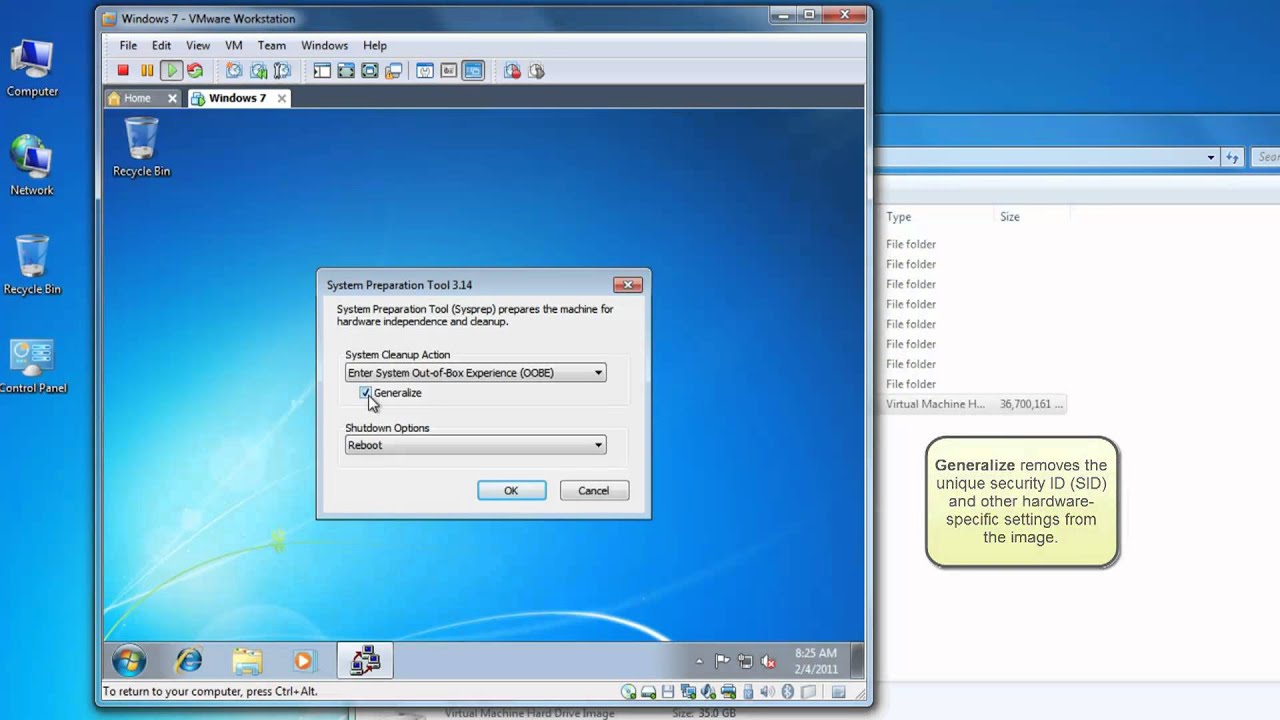This screenshot has width=1280, height=720.
Task: Click the Unity mode toolbar icon
Action: pyautogui.click(x=394, y=71)
